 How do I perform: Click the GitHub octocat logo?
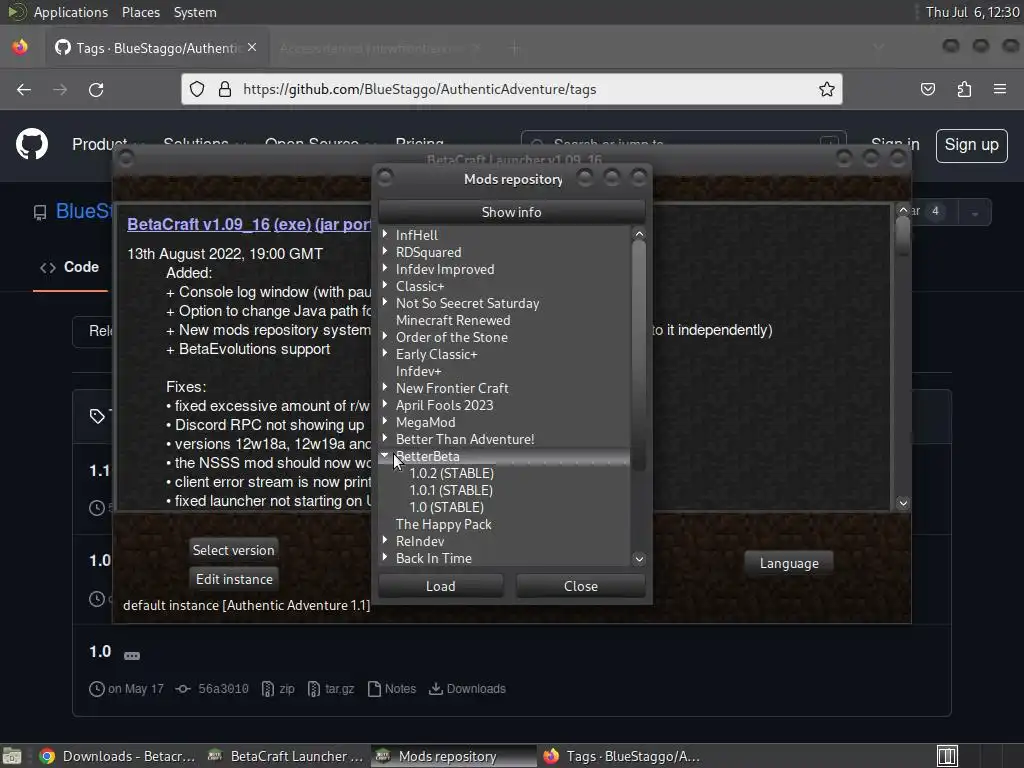click(32, 144)
